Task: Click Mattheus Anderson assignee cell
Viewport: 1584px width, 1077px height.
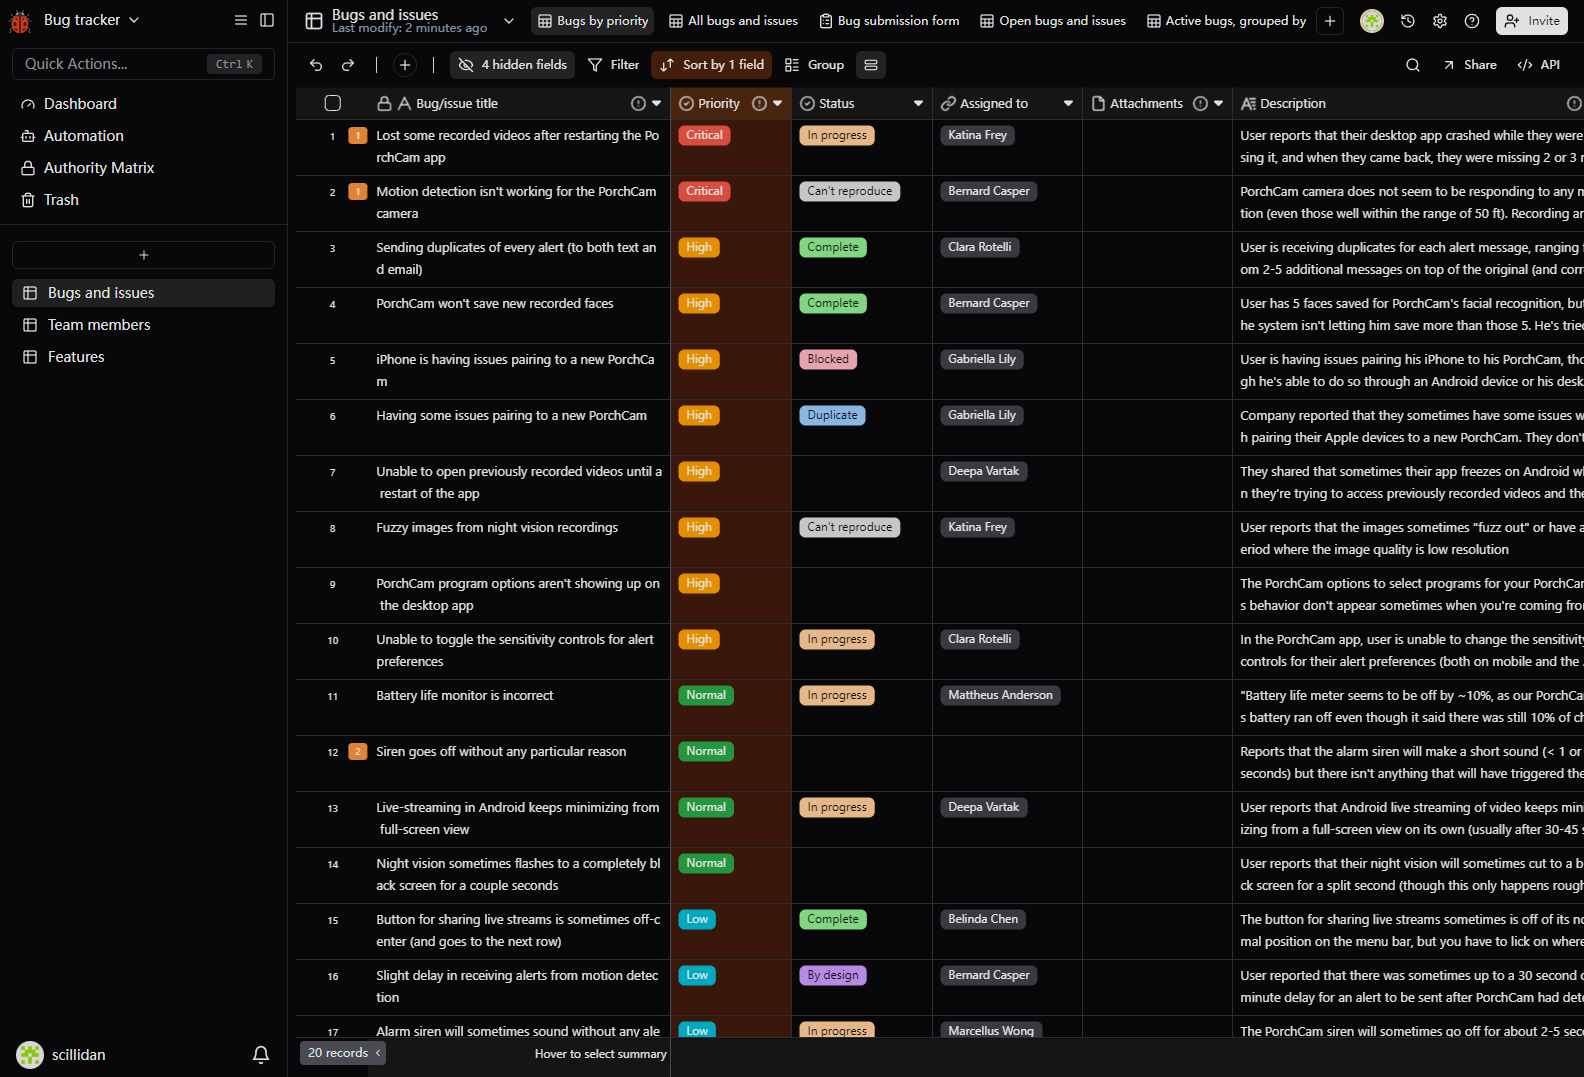Action: (1000, 696)
